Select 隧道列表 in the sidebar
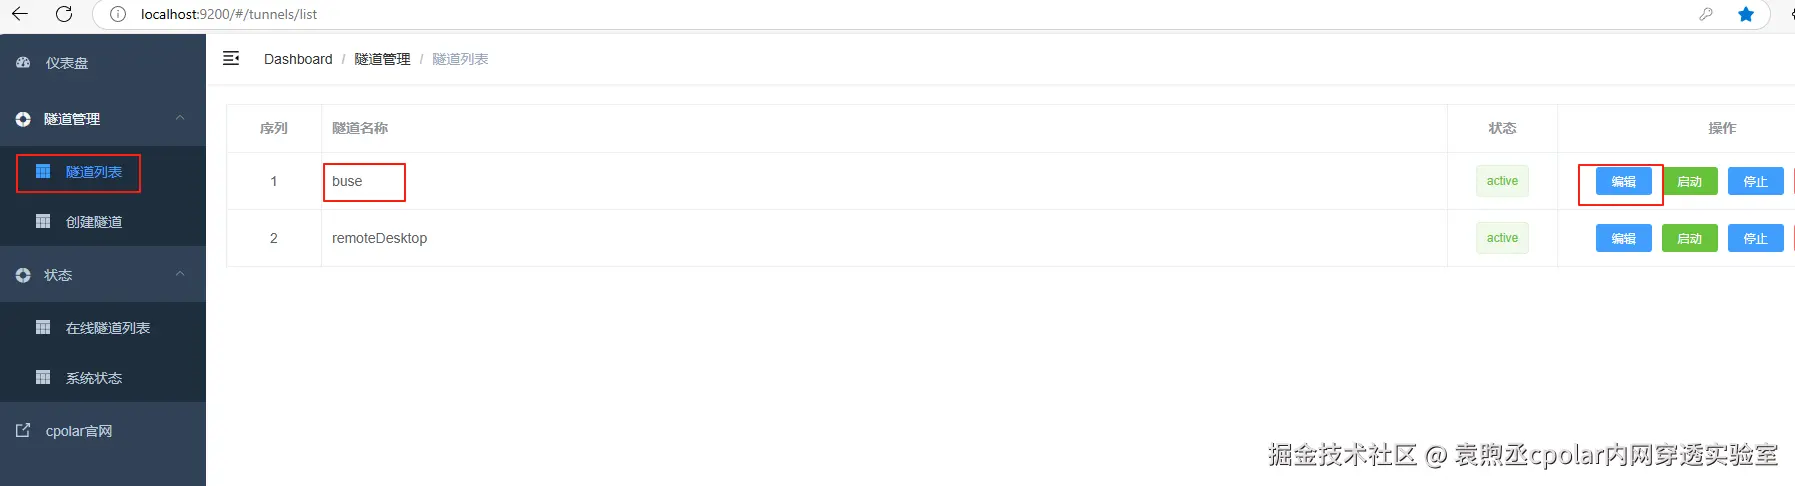 click(x=93, y=172)
